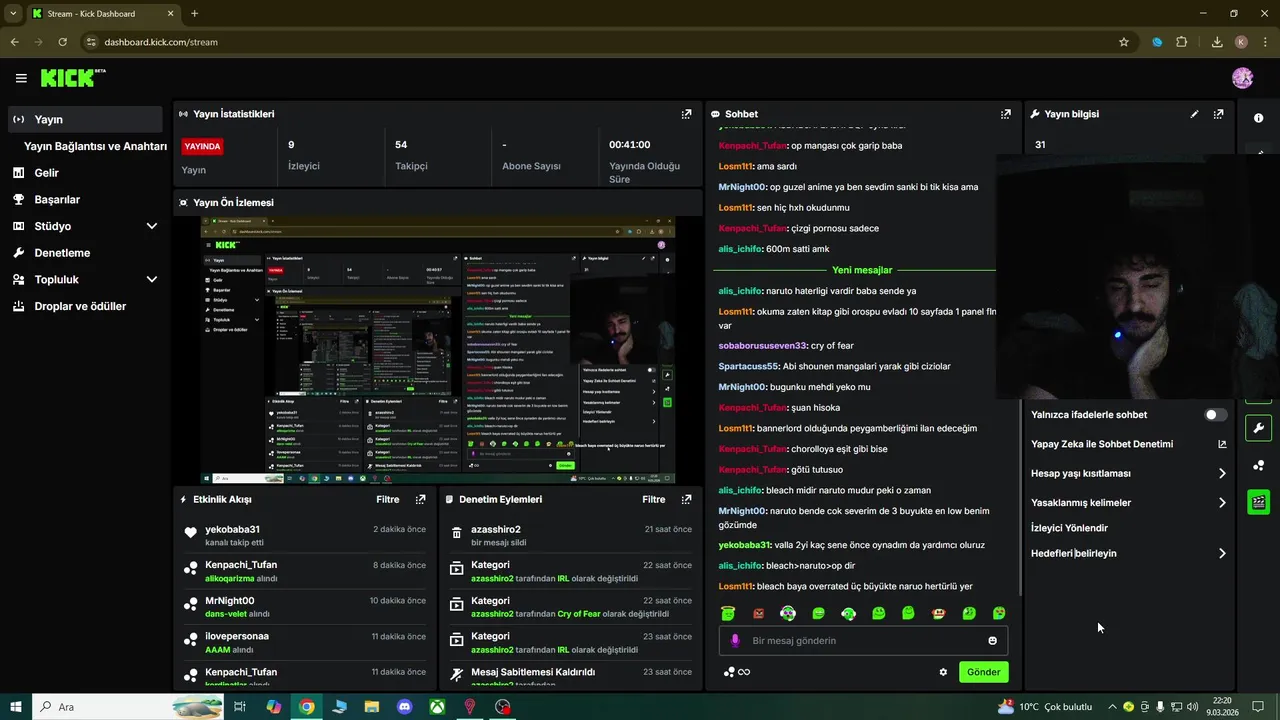Open Yasaklanmış kelimeler chevron

click(x=1222, y=503)
